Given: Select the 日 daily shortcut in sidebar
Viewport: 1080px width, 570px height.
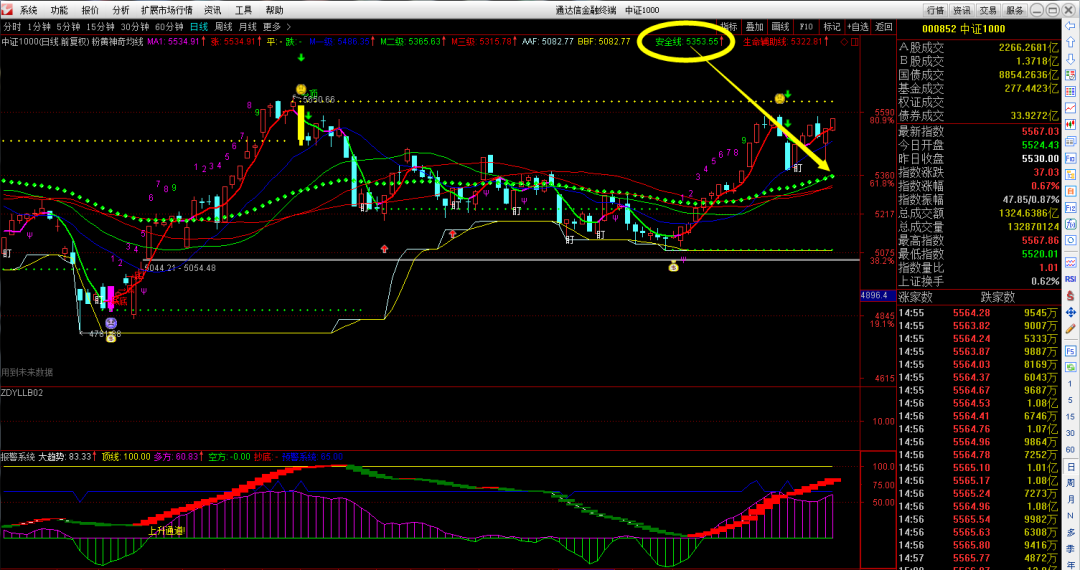Looking at the screenshot, I should coord(1071,467).
